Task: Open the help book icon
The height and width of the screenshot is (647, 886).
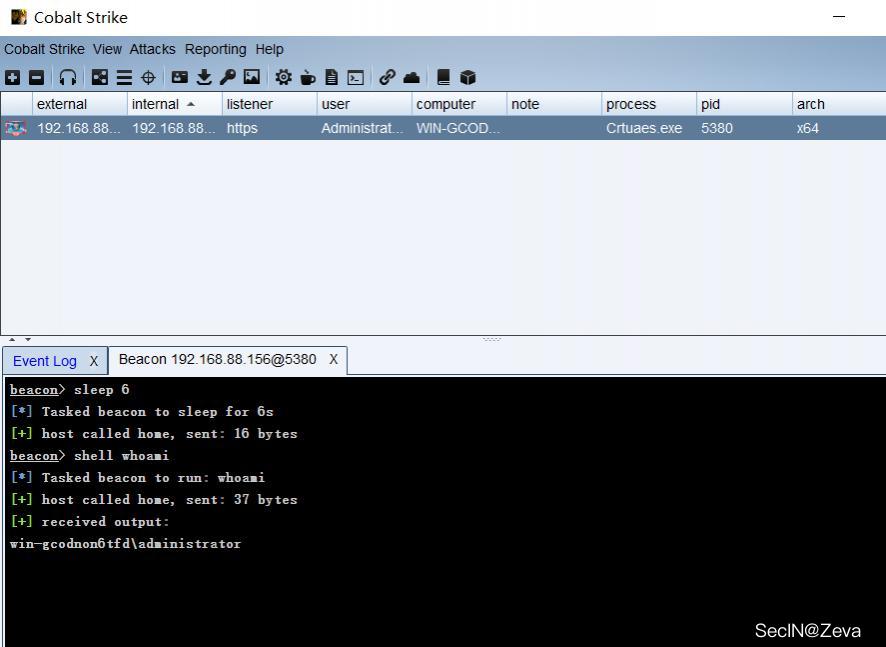Action: (444, 77)
